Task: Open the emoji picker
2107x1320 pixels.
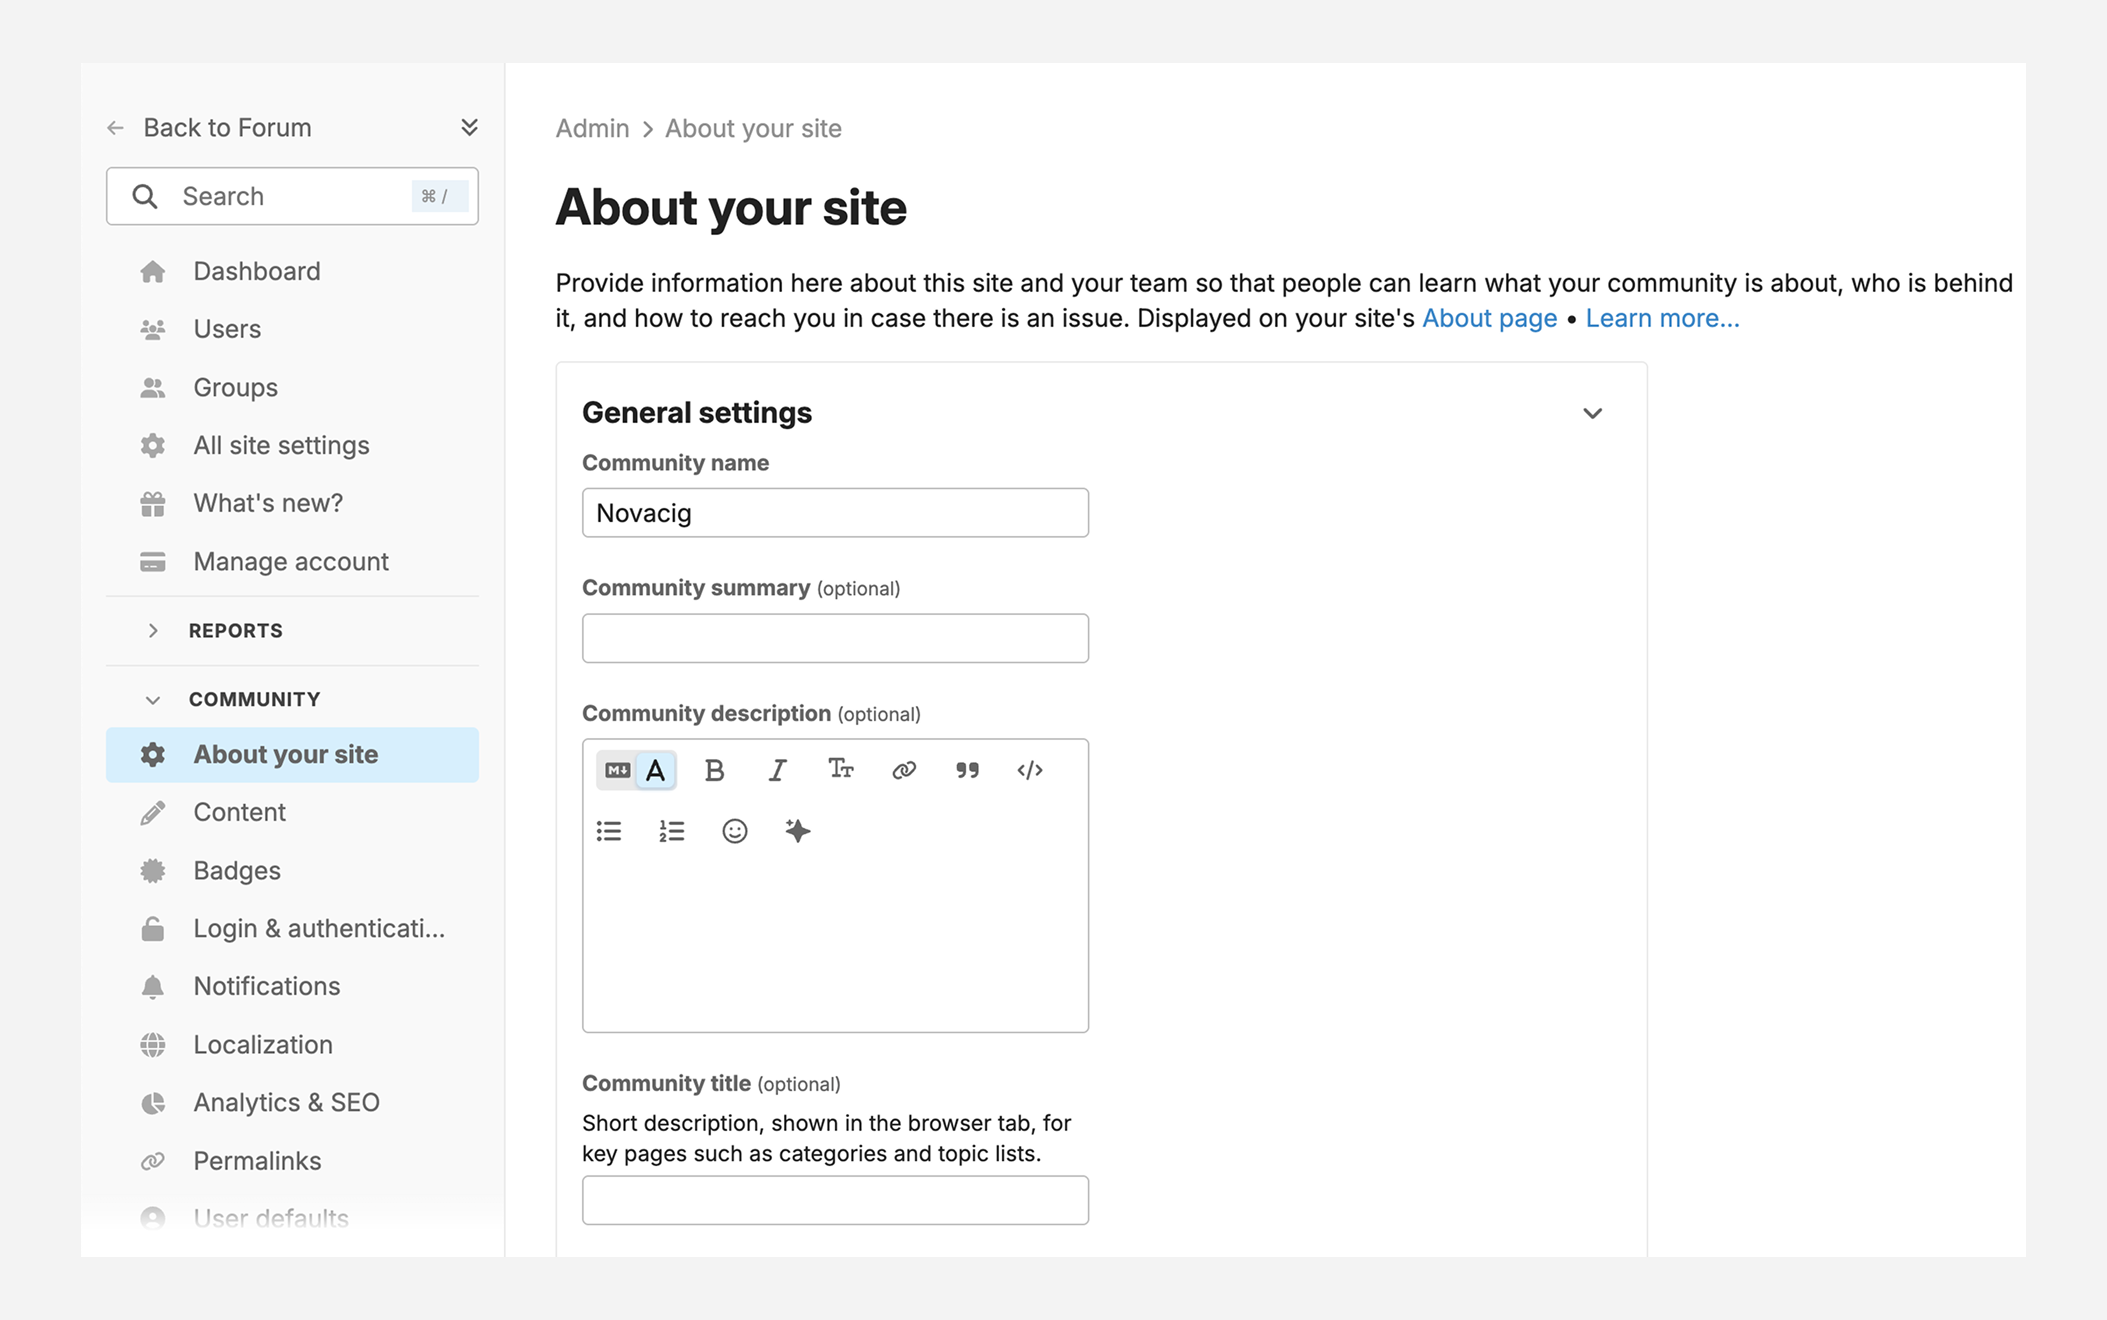Action: [x=735, y=831]
